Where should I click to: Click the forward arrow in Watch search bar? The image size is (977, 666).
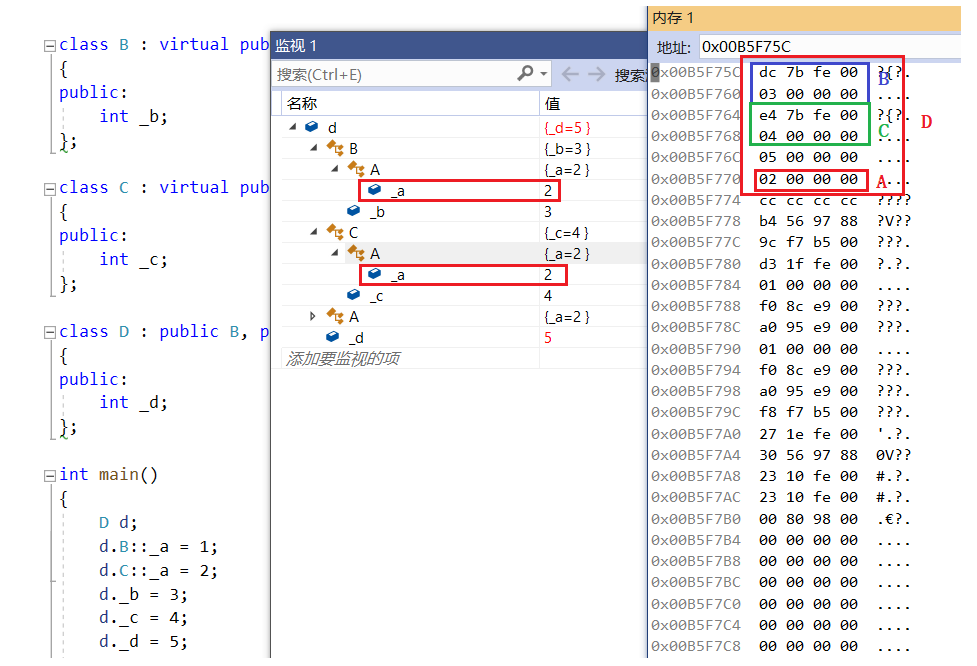pos(596,74)
